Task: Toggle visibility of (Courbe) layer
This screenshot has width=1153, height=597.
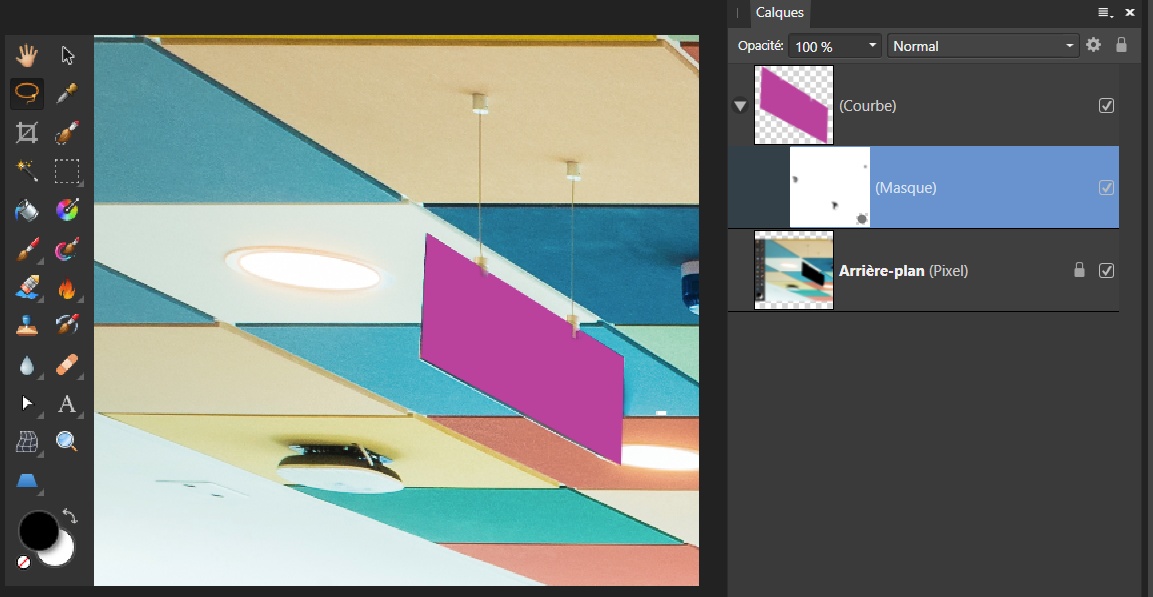Action: [x=1106, y=105]
